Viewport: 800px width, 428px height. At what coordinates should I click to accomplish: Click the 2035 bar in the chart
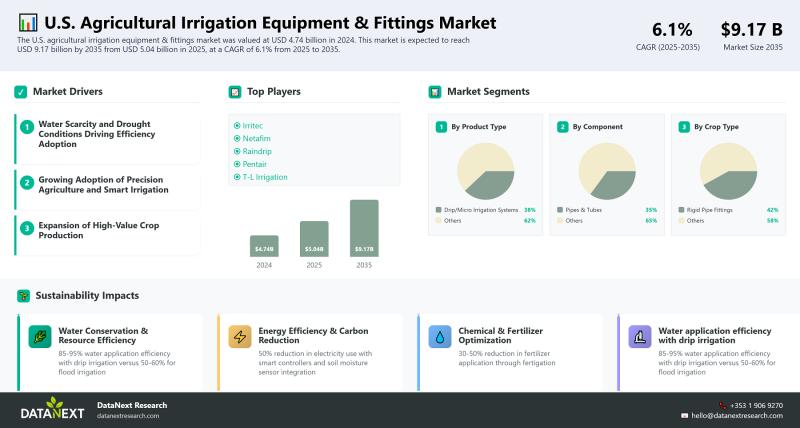(364, 228)
